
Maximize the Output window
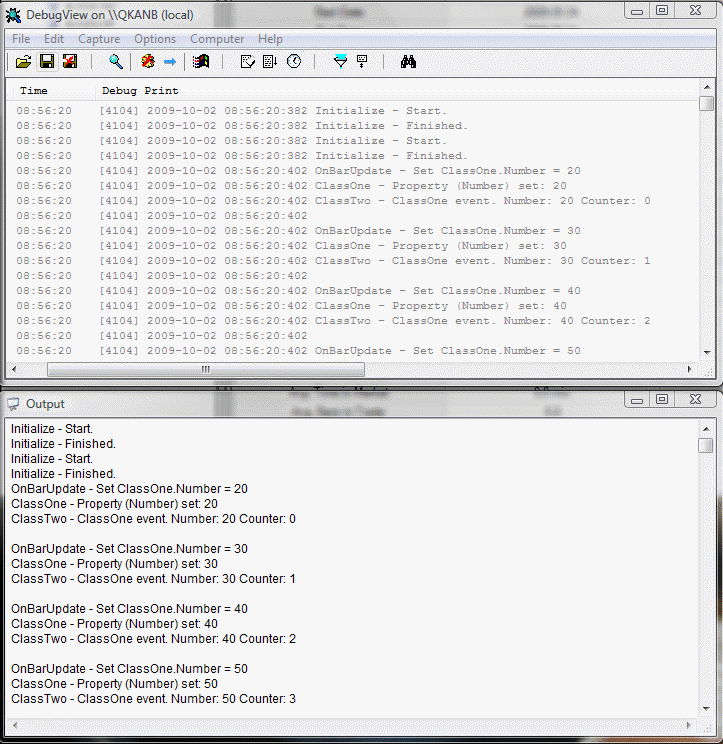click(x=662, y=400)
